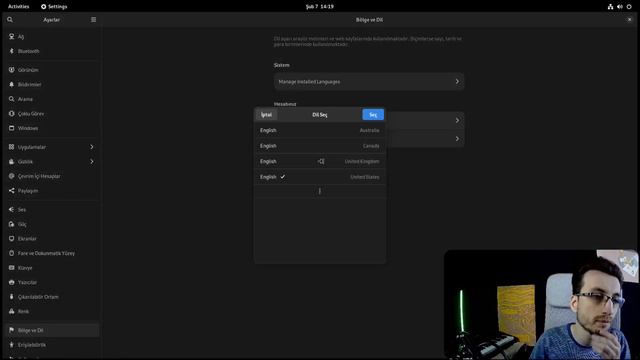Open the Settings app menu in top bar

point(54,7)
